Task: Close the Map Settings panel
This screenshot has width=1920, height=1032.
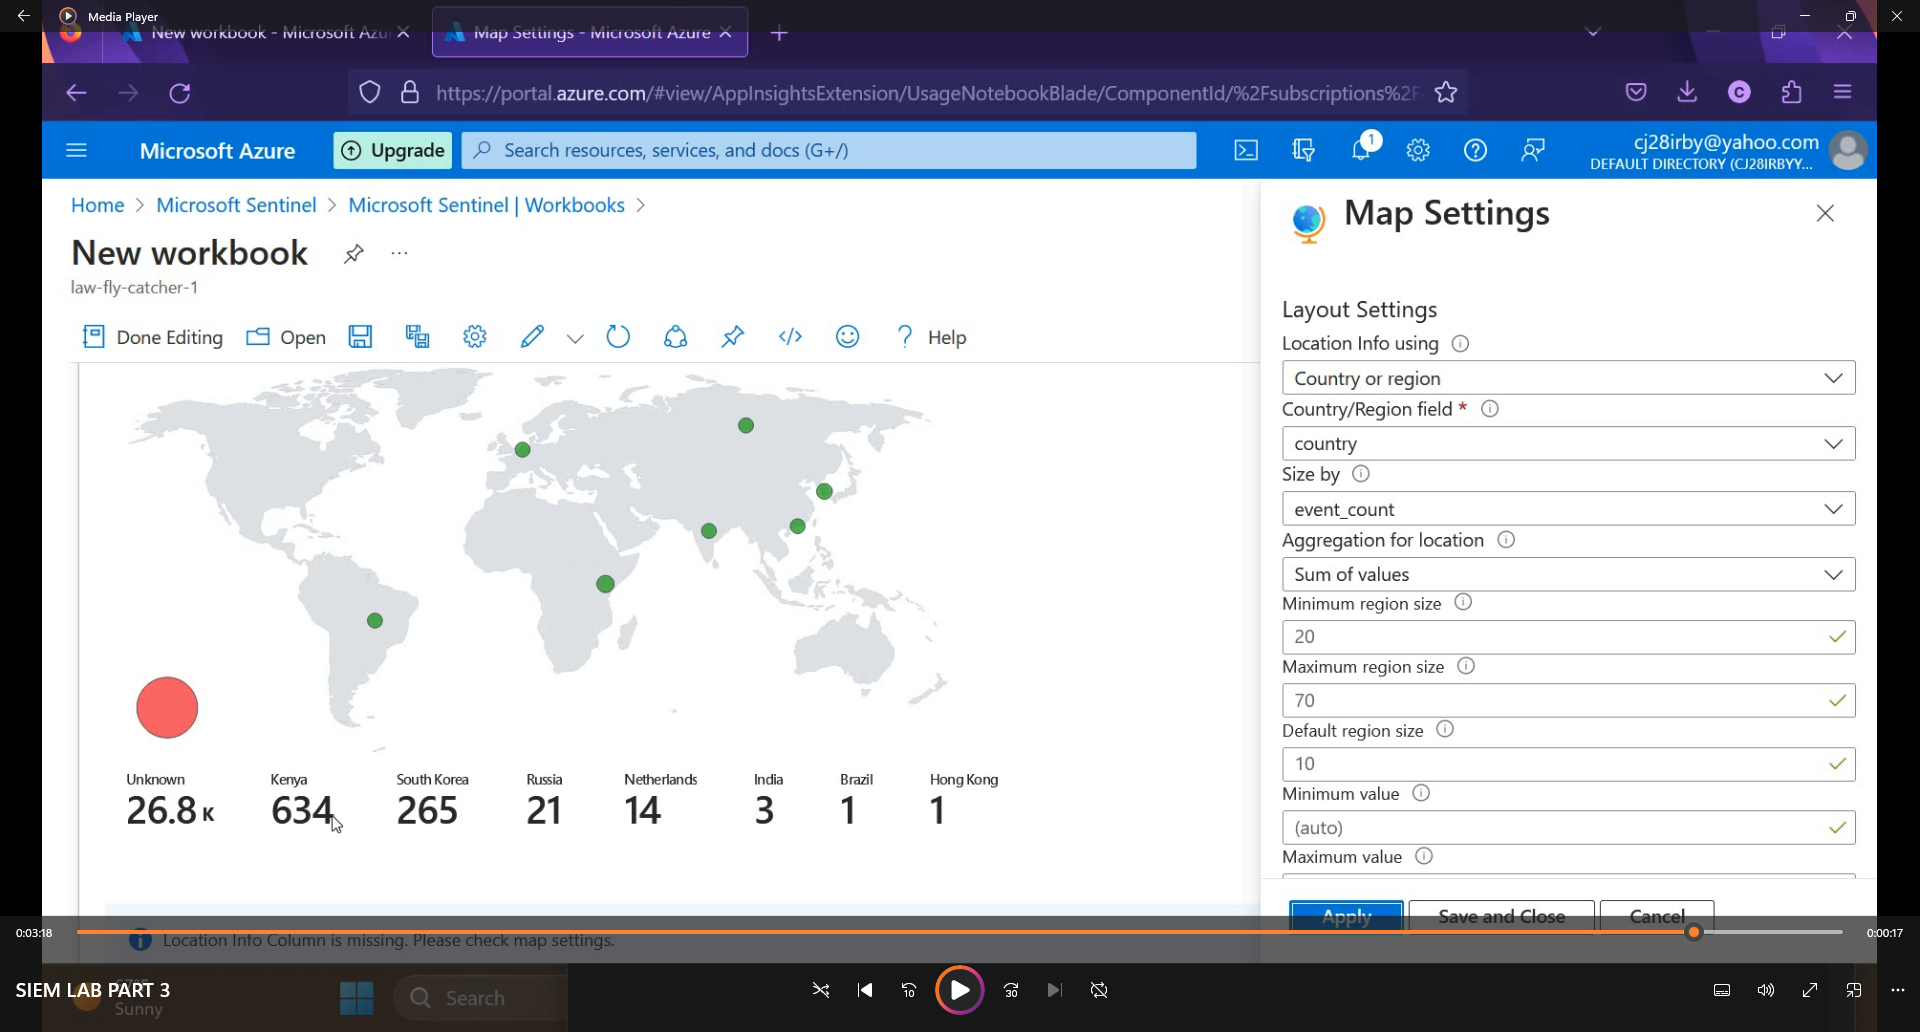Action: point(1825,213)
